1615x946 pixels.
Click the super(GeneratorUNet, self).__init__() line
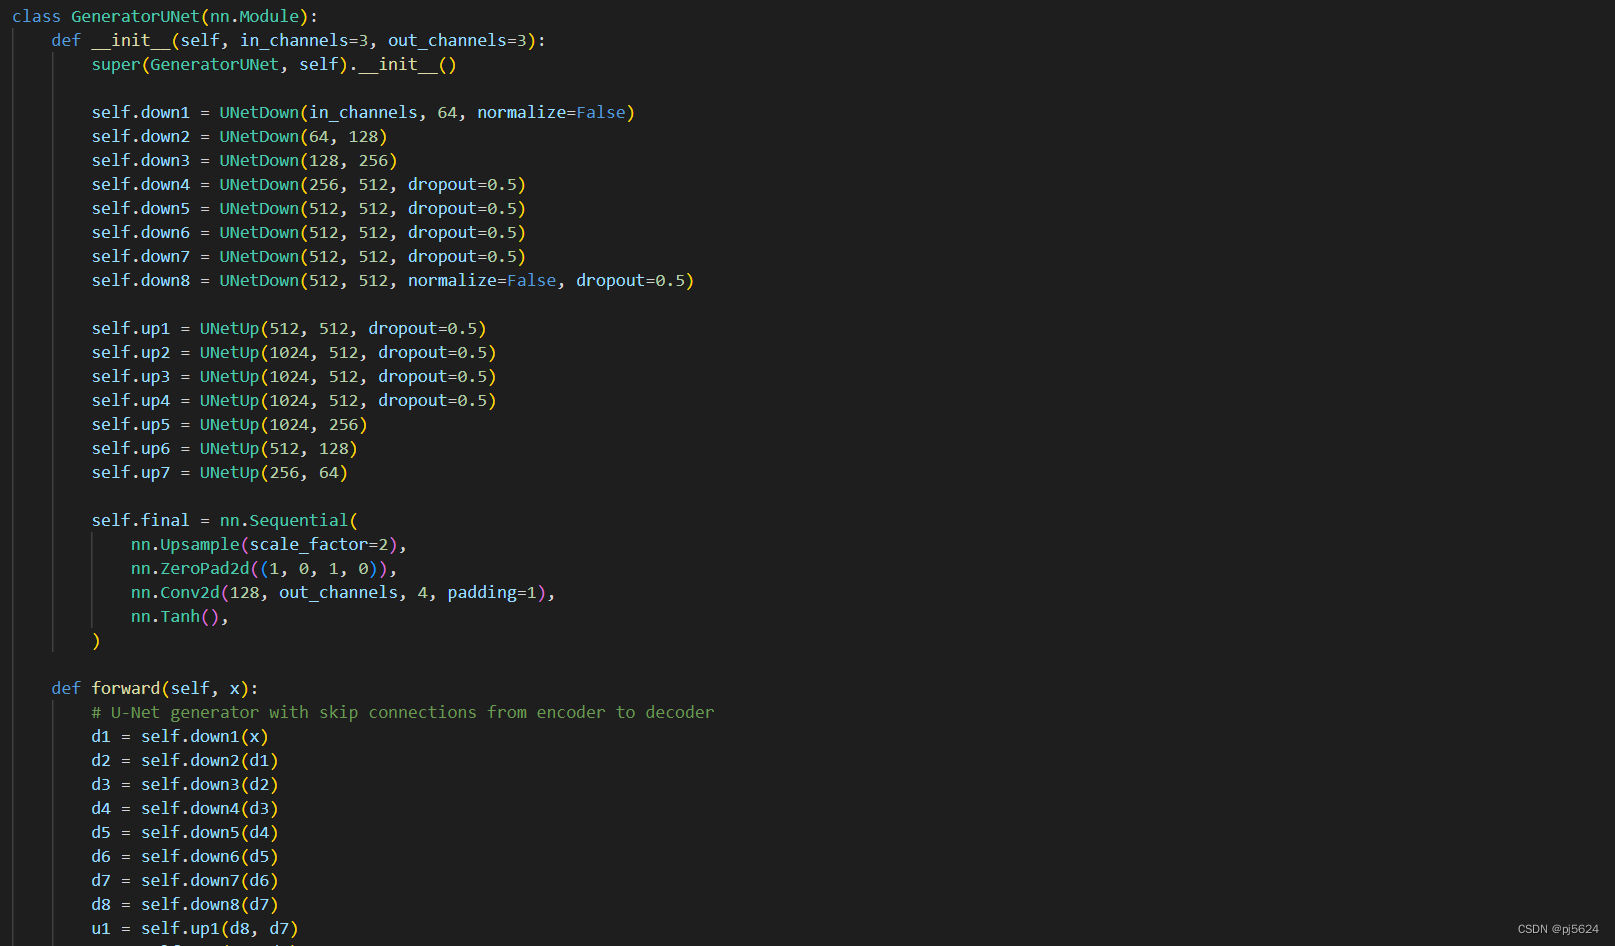[274, 64]
